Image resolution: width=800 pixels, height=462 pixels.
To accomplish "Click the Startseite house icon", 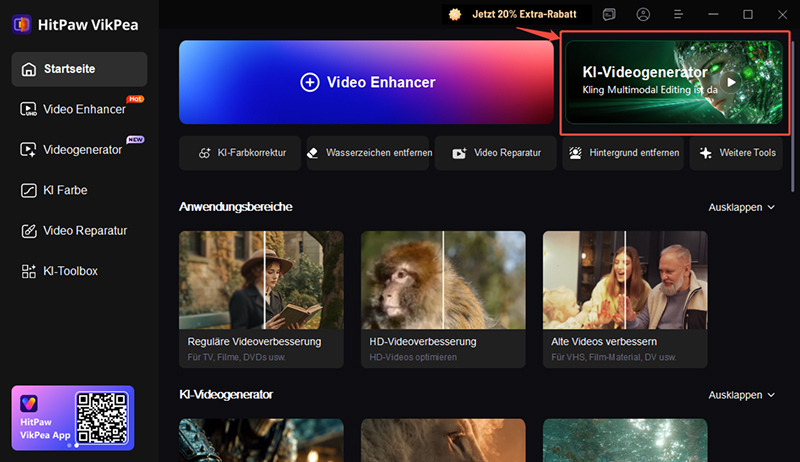I will (29, 69).
